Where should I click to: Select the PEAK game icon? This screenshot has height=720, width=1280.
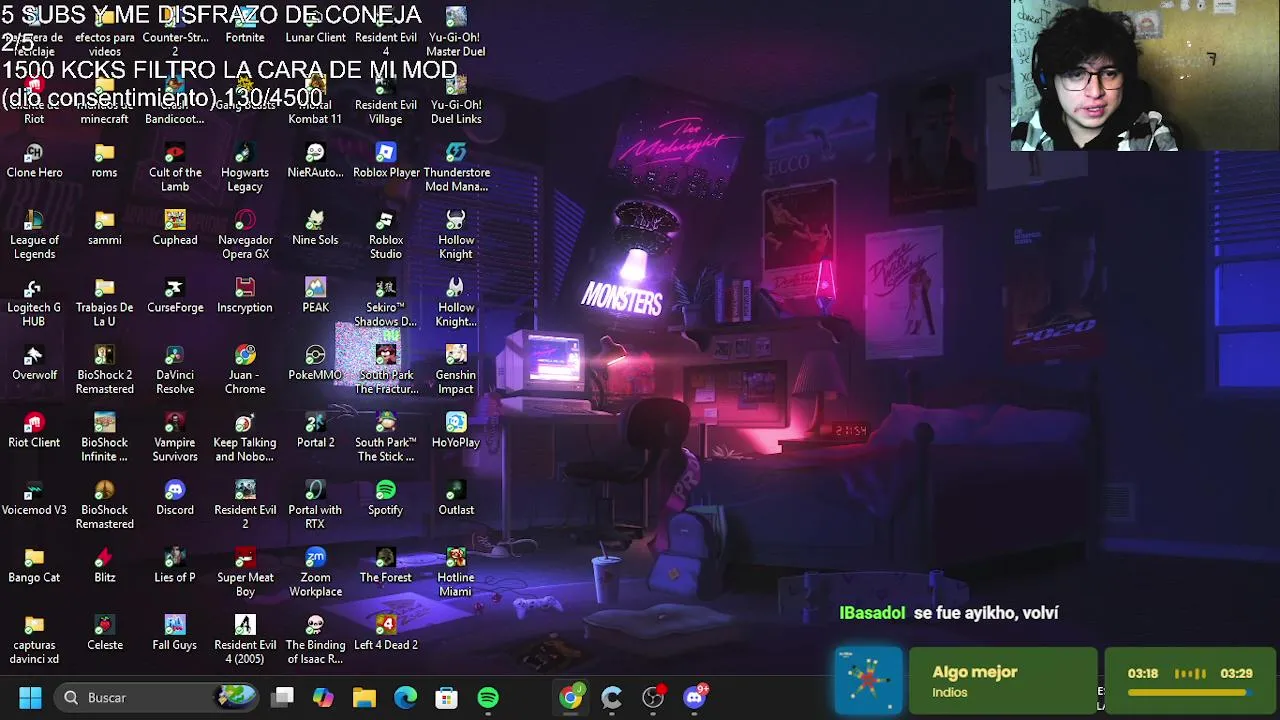[x=315, y=295]
